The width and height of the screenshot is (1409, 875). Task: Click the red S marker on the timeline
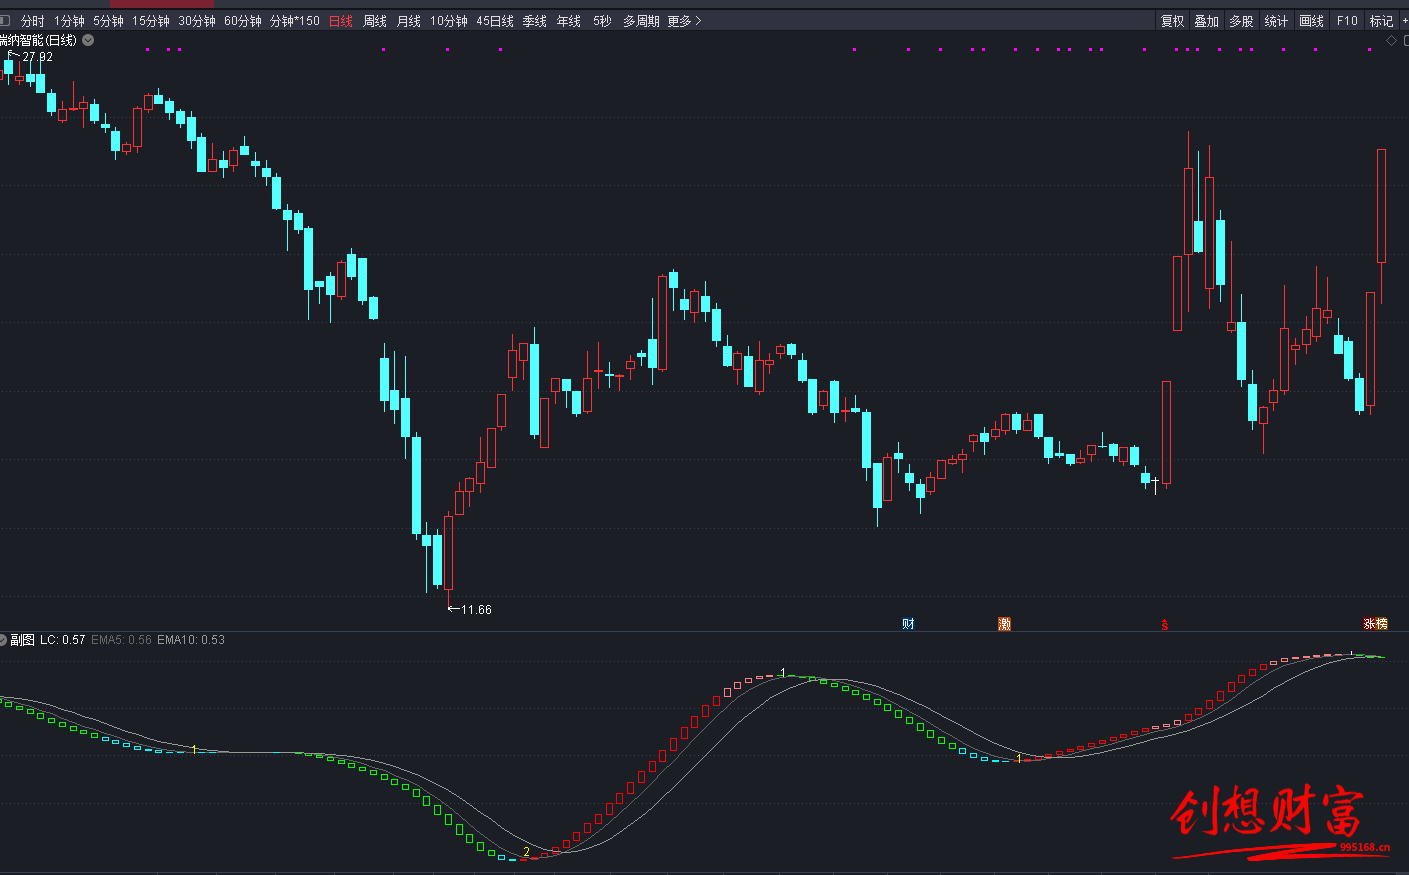point(1164,625)
